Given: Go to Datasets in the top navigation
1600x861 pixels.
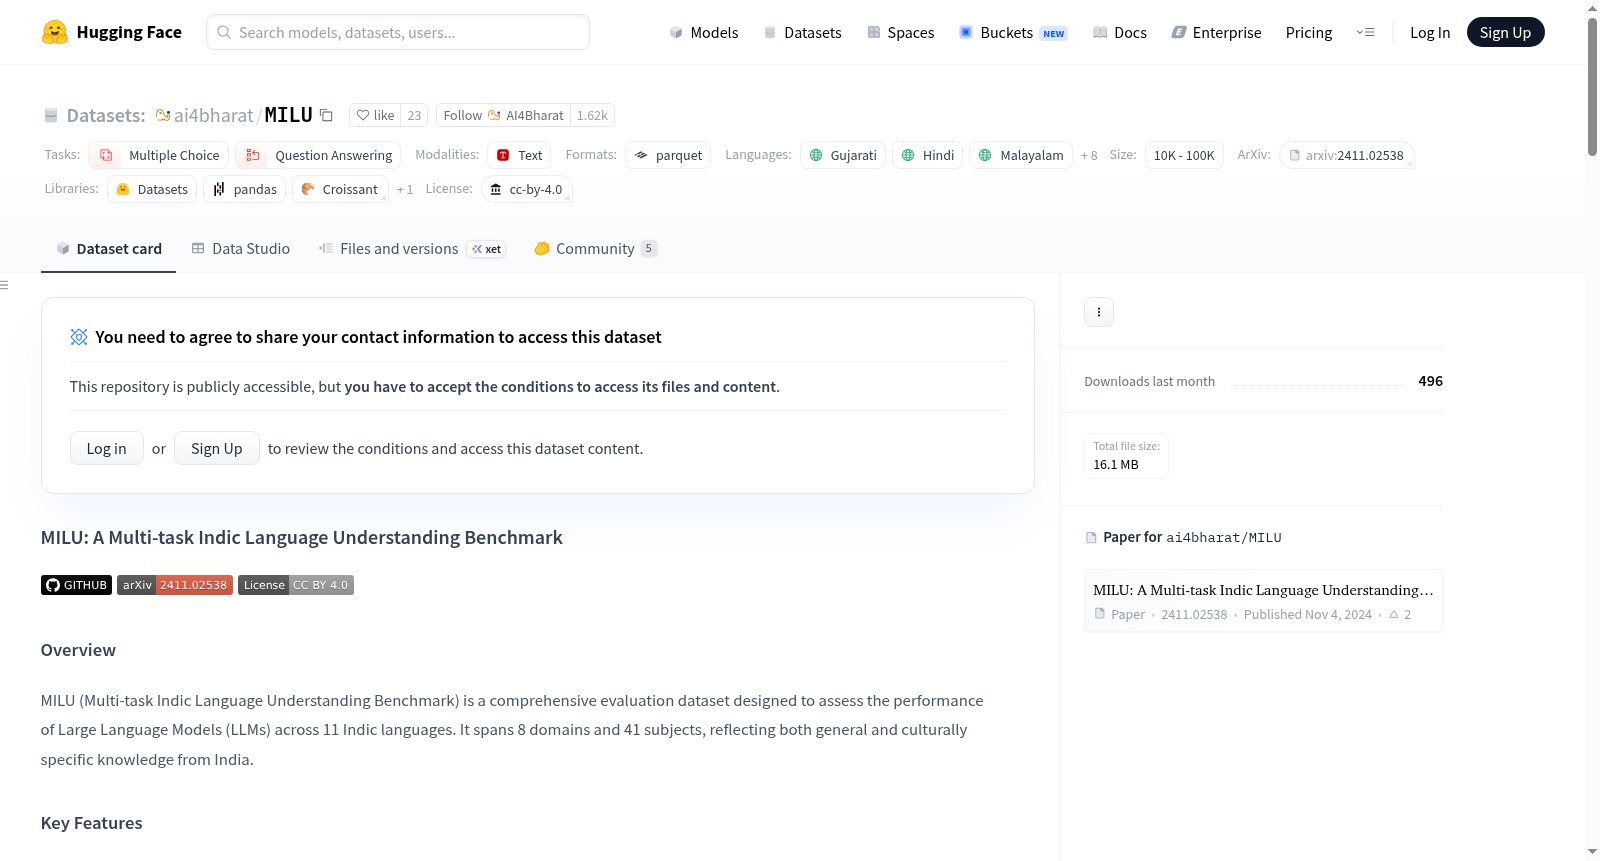Looking at the screenshot, I should pyautogui.click(x=803, y=32).
